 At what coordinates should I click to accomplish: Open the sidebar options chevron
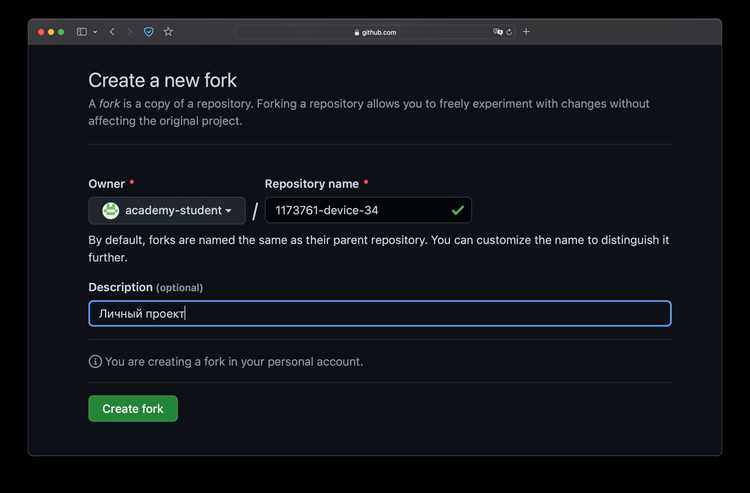tap(95, 32)
